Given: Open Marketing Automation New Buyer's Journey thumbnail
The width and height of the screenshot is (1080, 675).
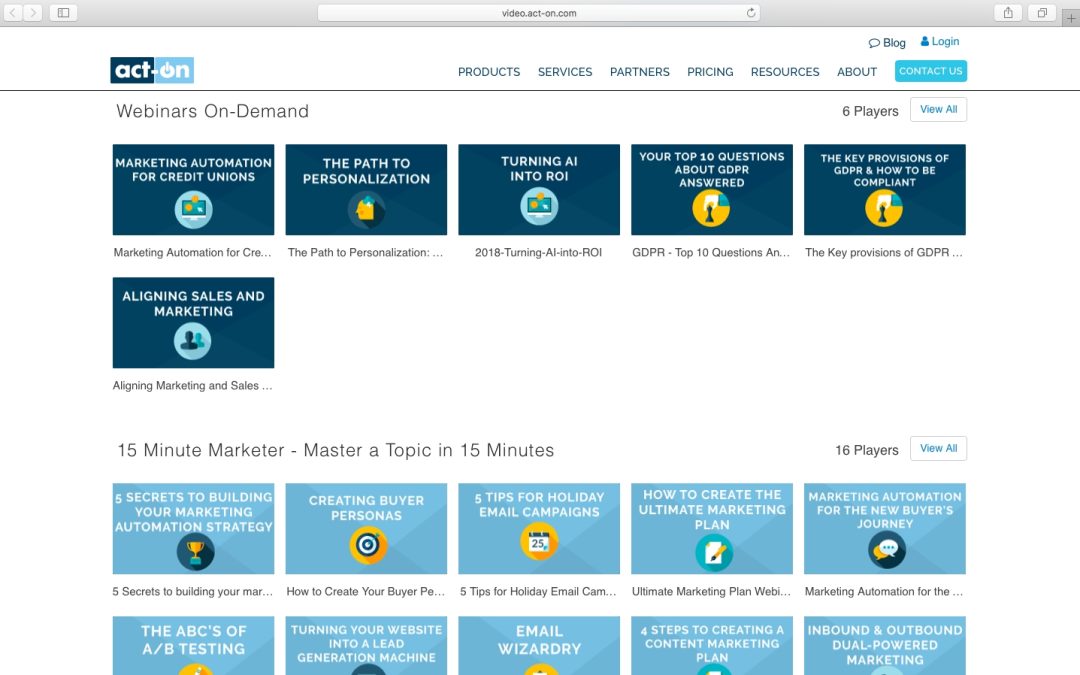Looking at the screenshot, I should 885,528.
